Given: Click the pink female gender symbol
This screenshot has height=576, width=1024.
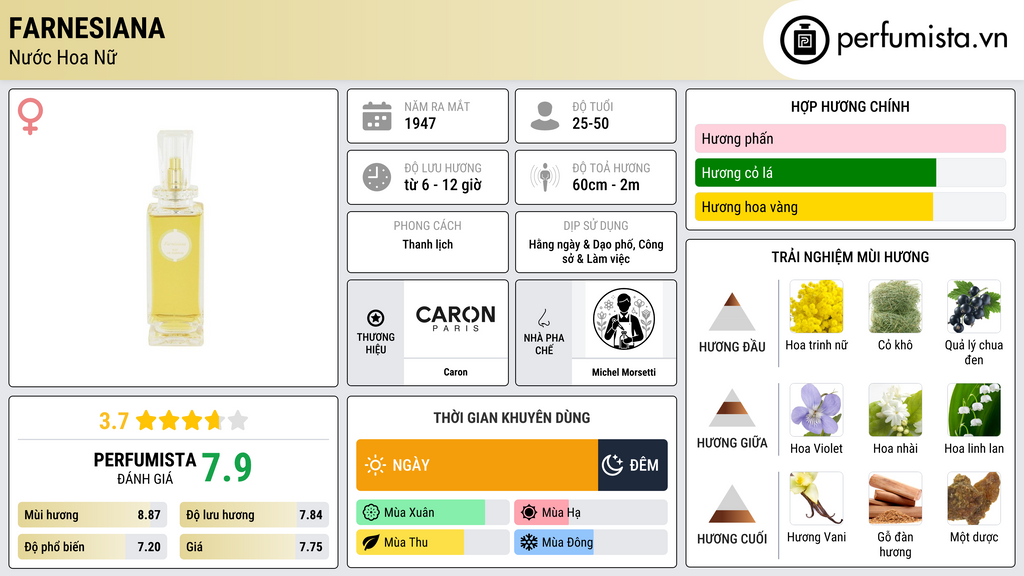Looking at the screenshot, I should (x=30, y=116).
